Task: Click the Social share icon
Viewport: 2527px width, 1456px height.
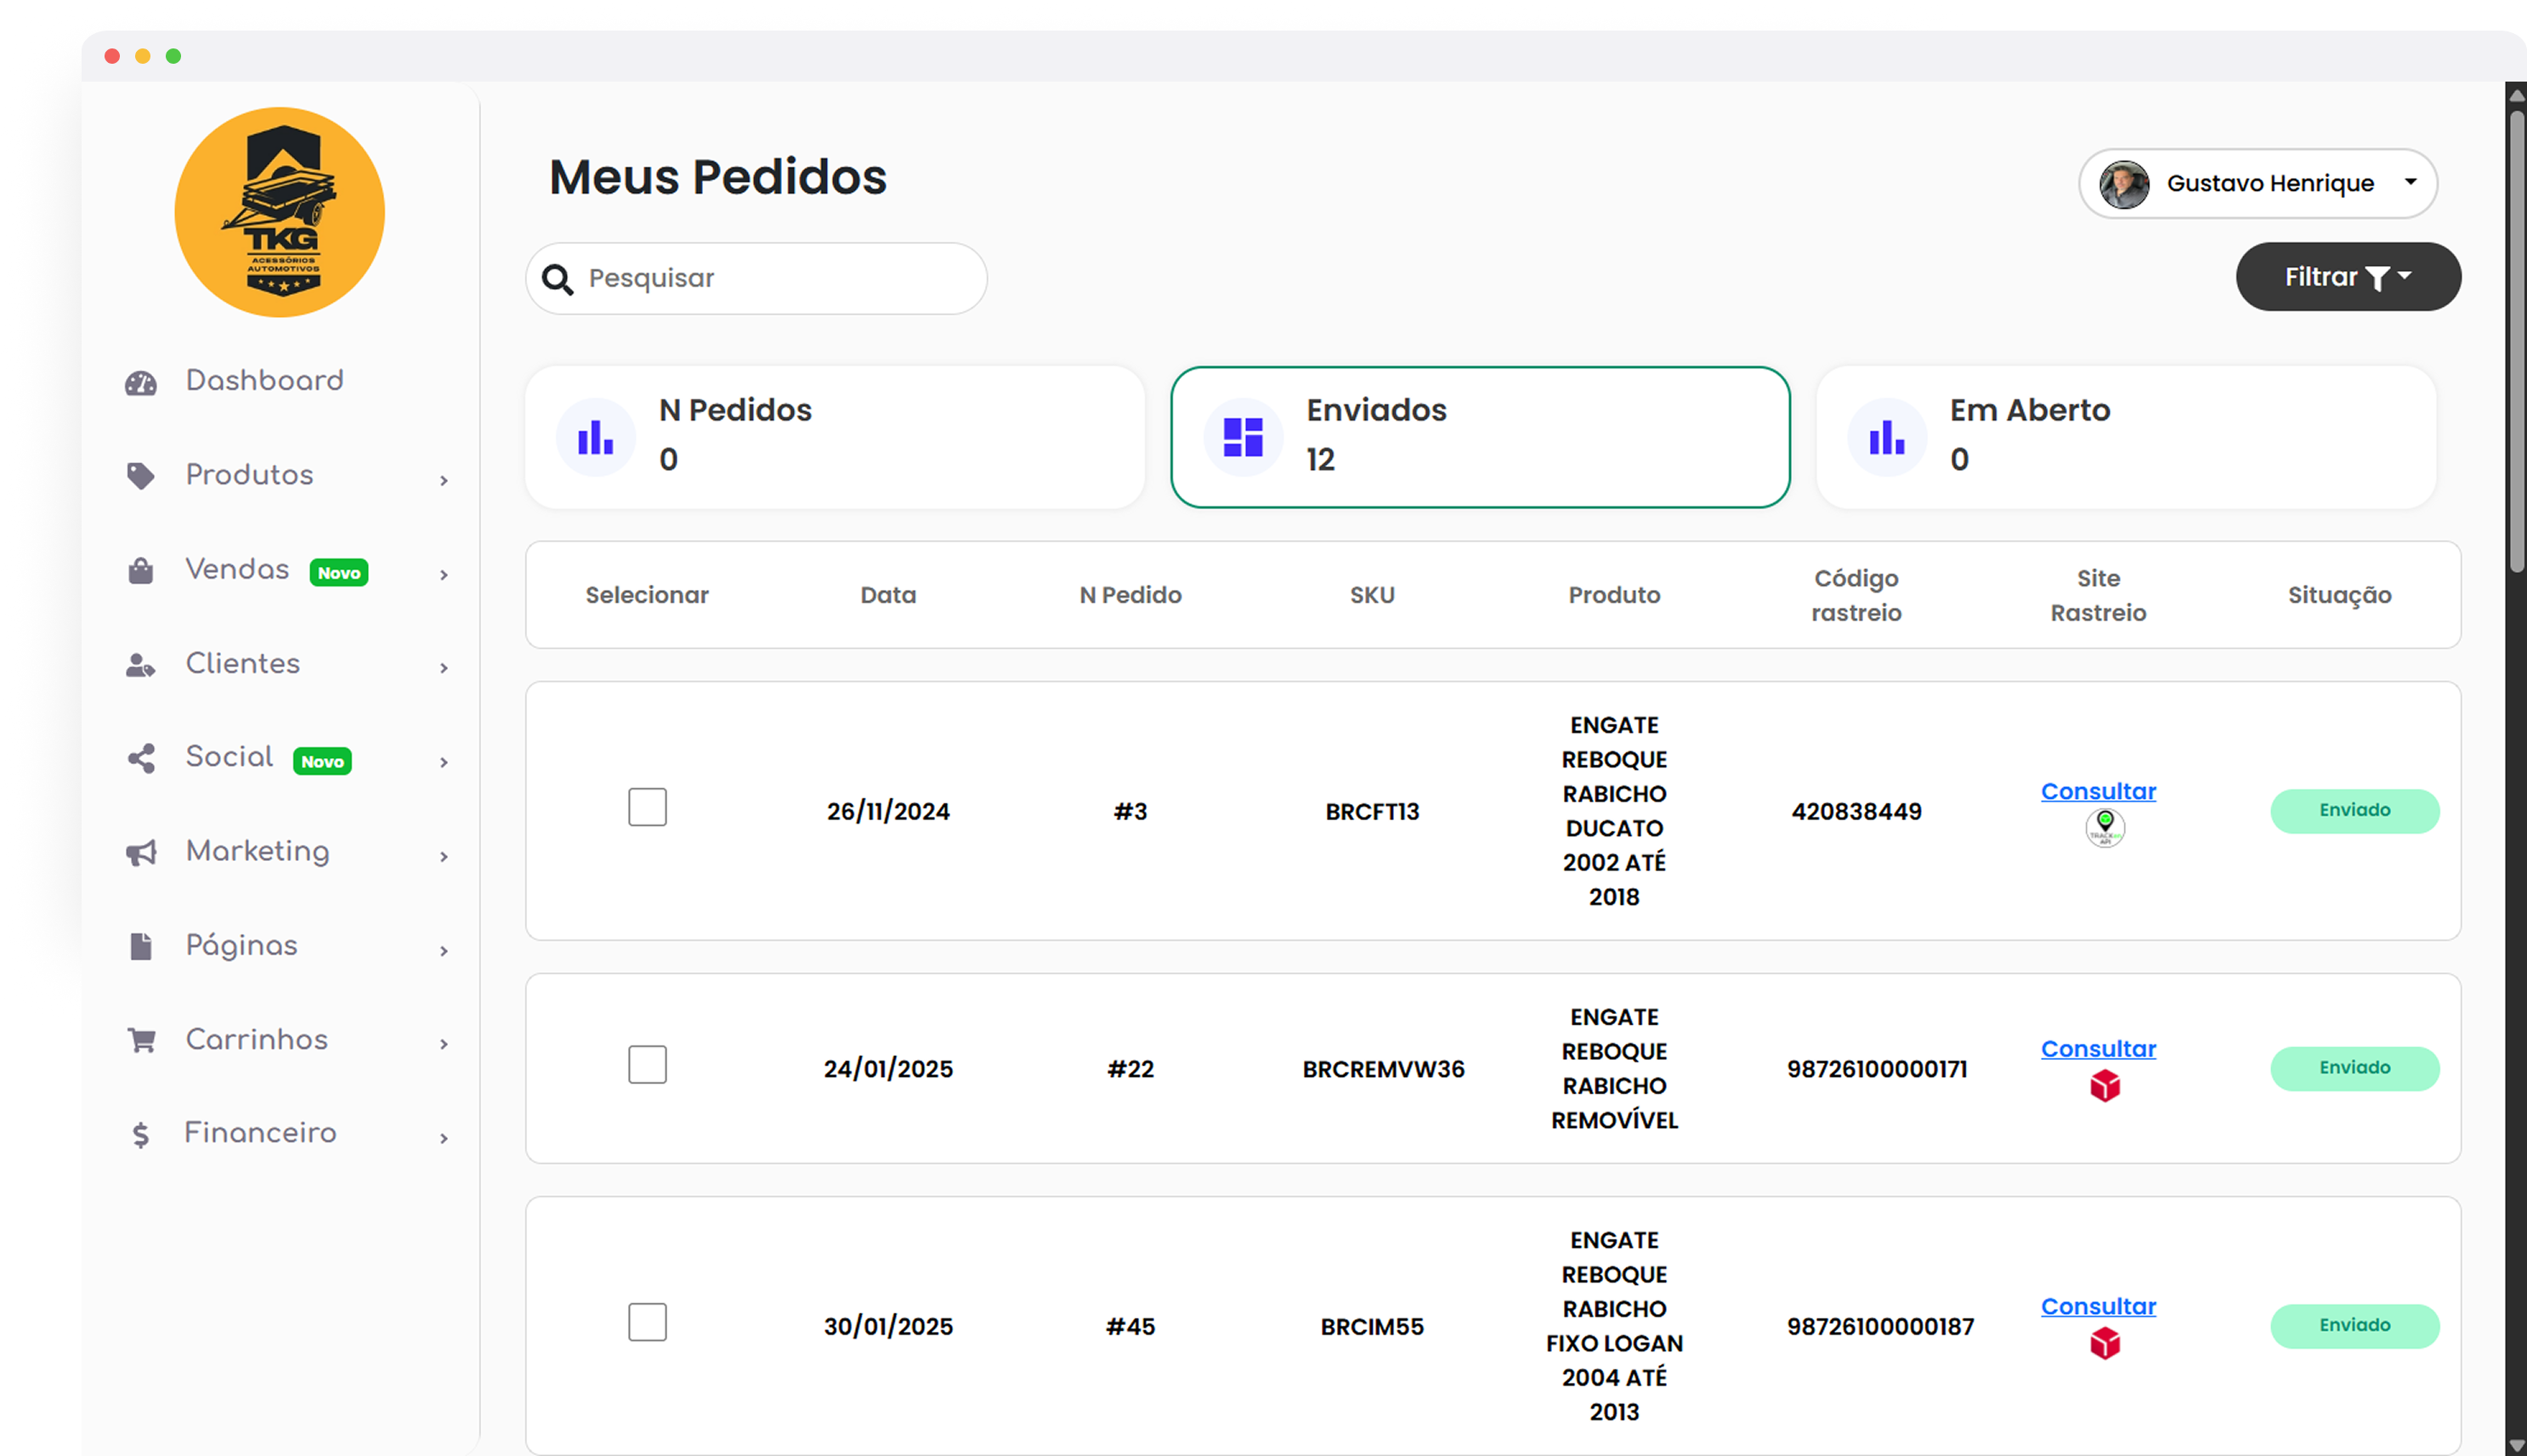Action: [x=141, y=758]
